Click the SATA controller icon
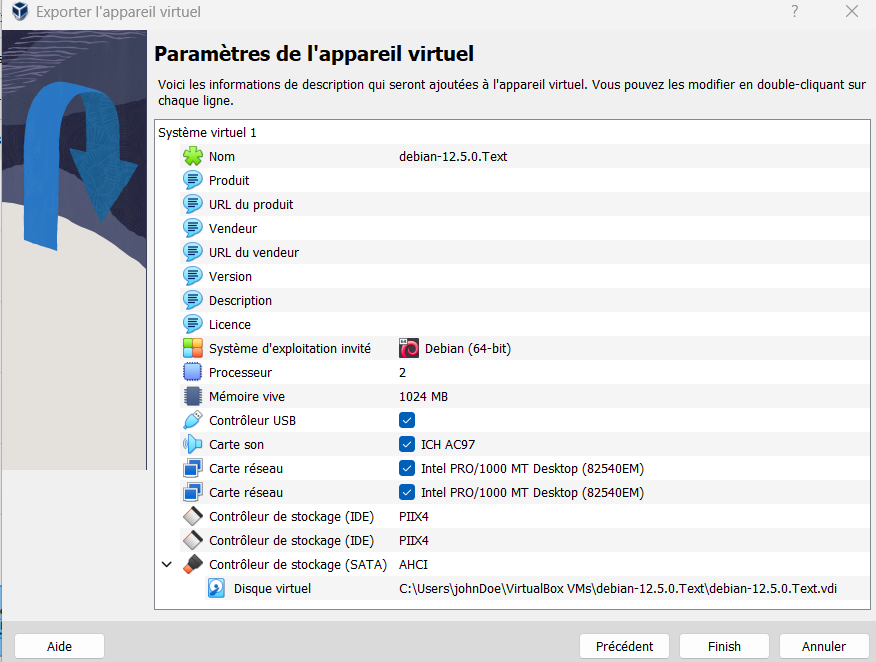The height and width of the screenshot is (662, 876). pos(193,564)
